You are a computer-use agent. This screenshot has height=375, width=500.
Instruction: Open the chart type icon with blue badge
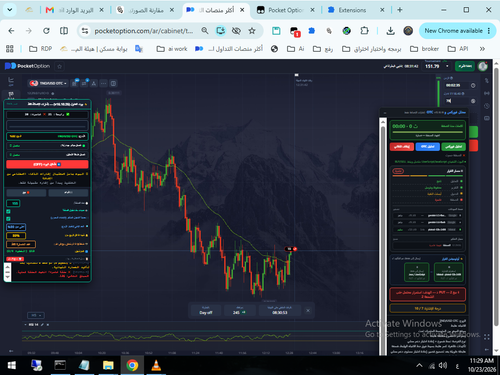point(75,83)
